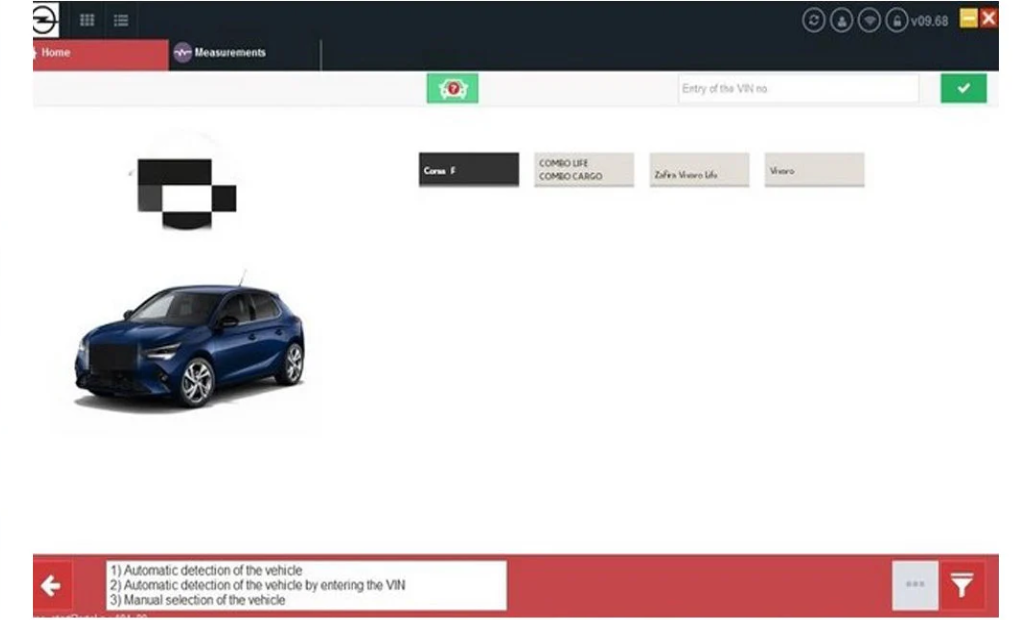Click the 'entering the VIN' instruction line

coord(257,585)
